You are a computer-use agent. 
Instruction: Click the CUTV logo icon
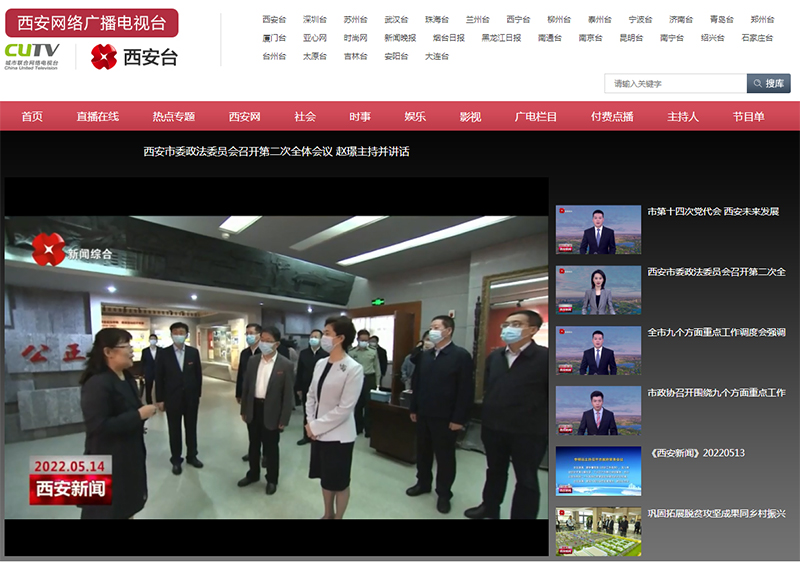coord(32,55)
